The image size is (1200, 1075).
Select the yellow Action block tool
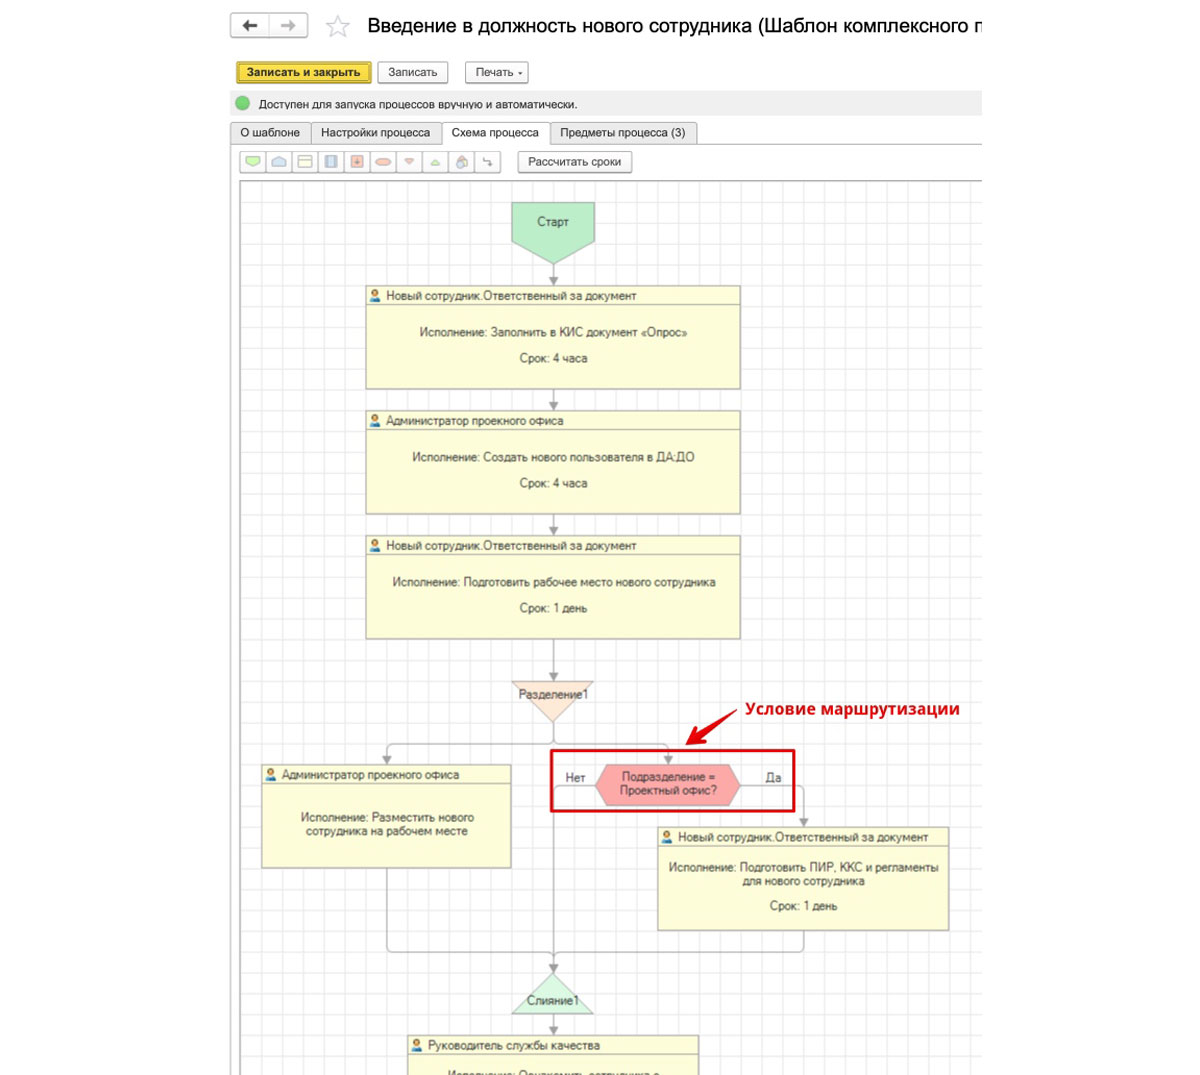(x=305, y=161)
